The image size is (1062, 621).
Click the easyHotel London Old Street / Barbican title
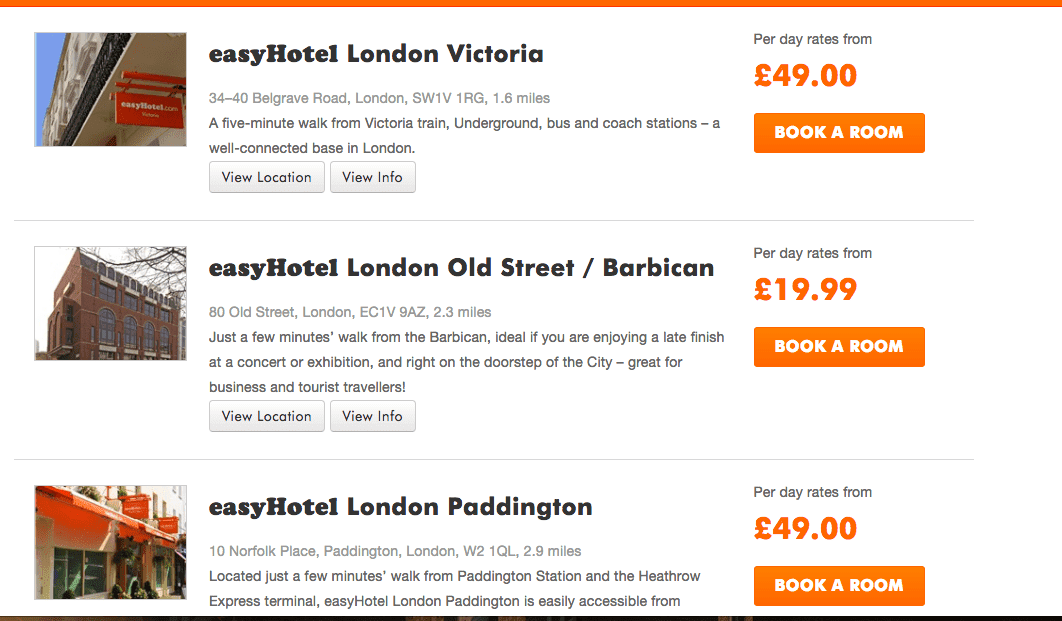tap(461, 268)
